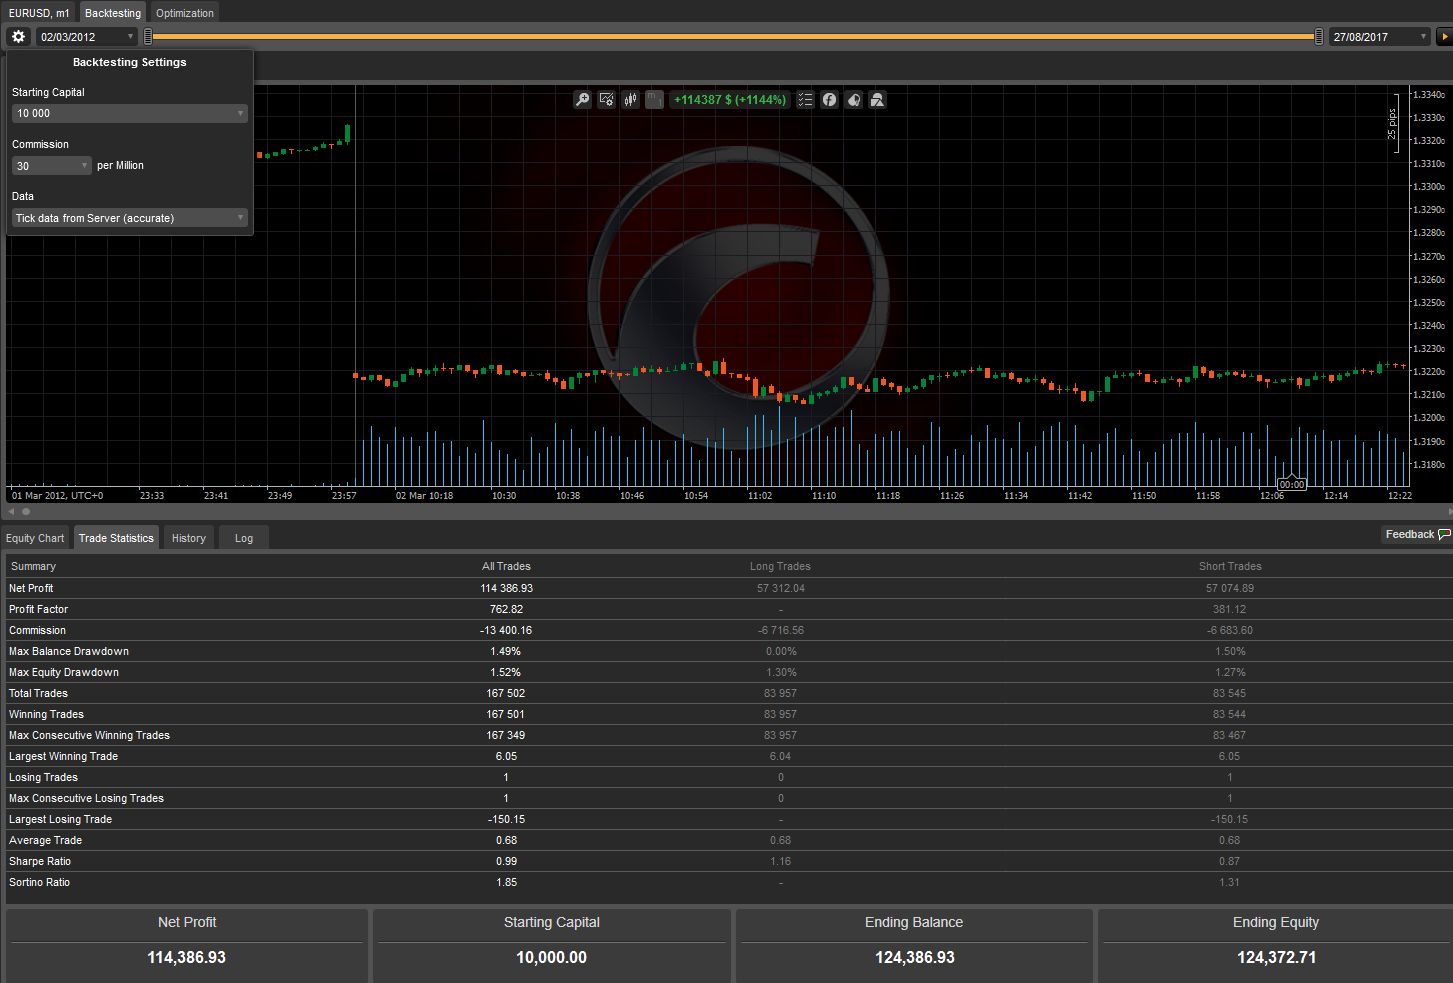1453x983 pixels.
Task: Click Total Trades value 167 502
Action: tap(506, 694)
